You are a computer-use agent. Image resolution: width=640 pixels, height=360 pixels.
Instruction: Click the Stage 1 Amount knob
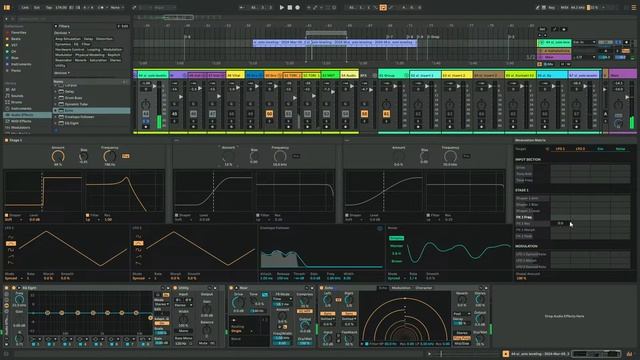point(58,156)
